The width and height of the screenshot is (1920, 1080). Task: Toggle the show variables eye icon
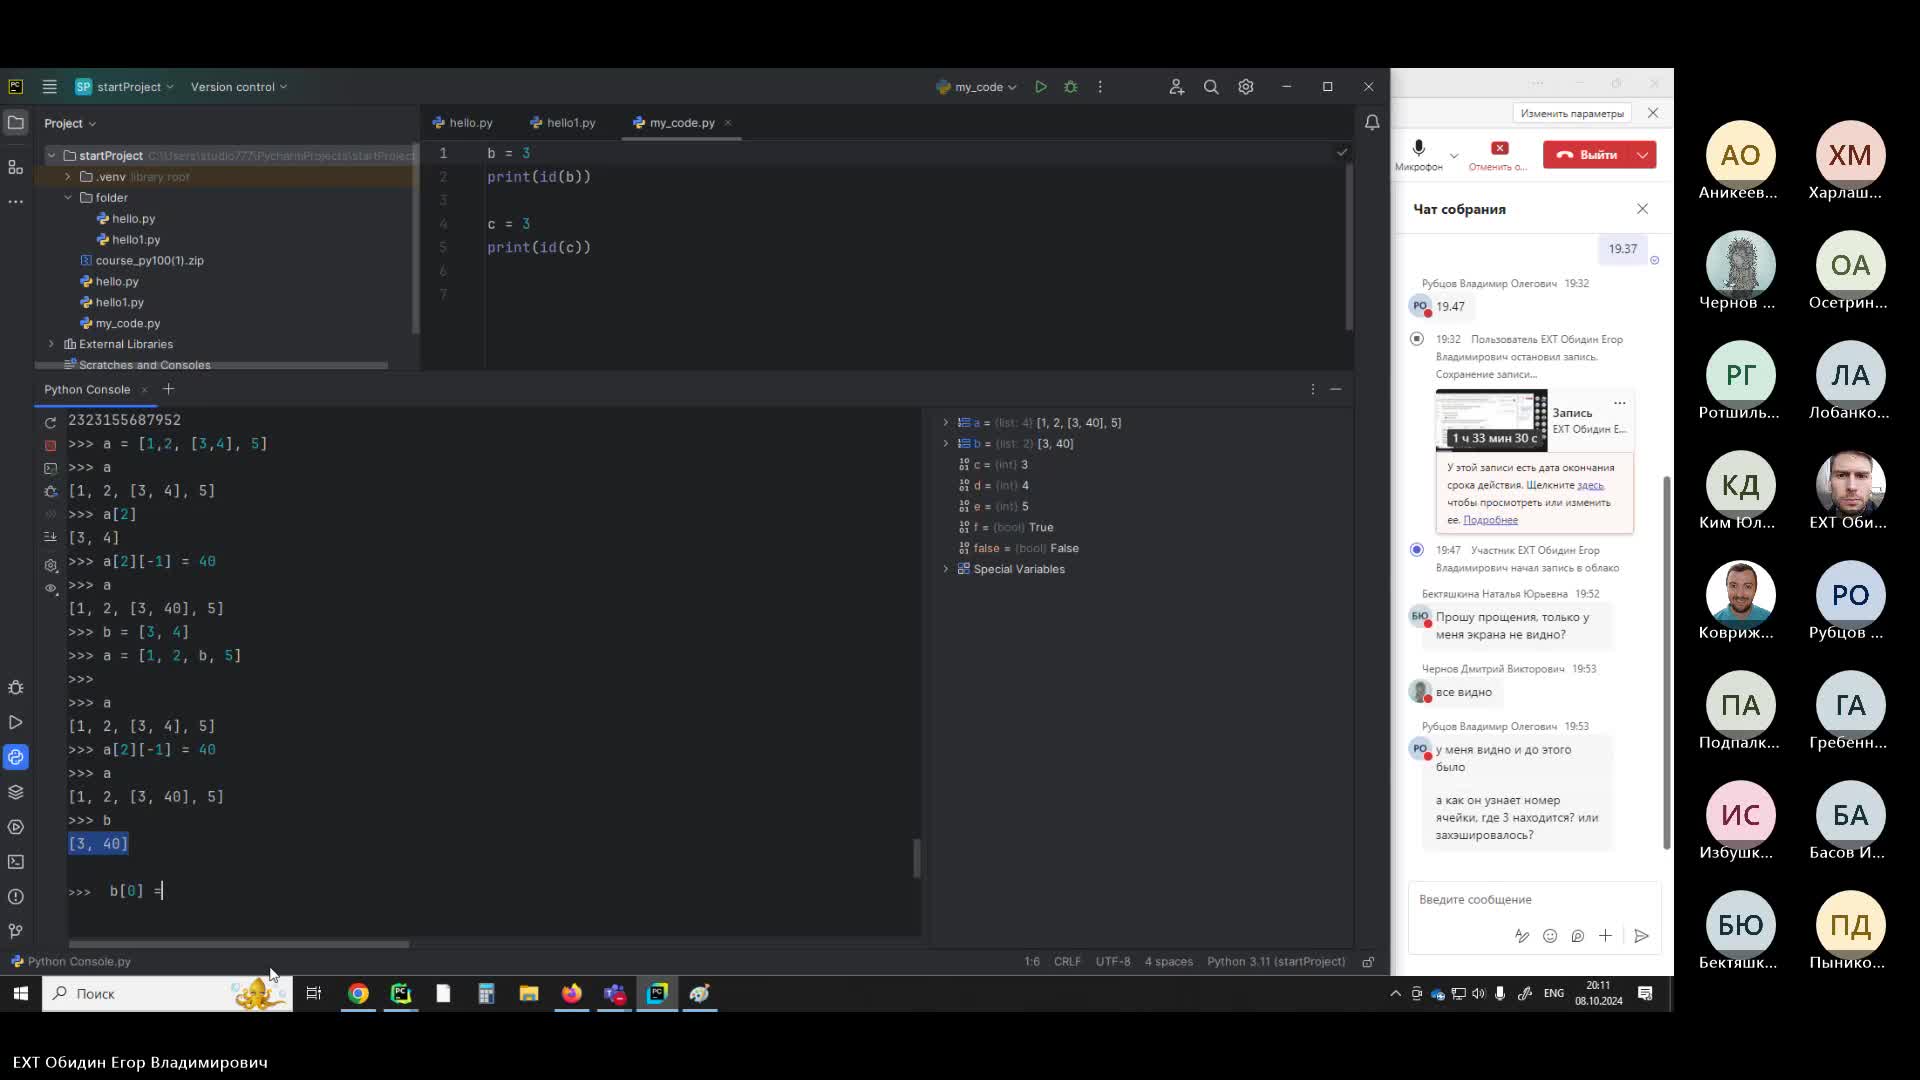(x=51, y=588)
